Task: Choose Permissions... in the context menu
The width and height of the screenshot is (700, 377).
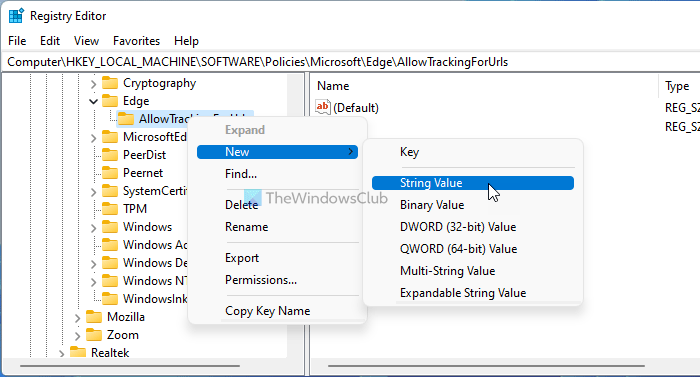Action: click(x=277, y=280)
